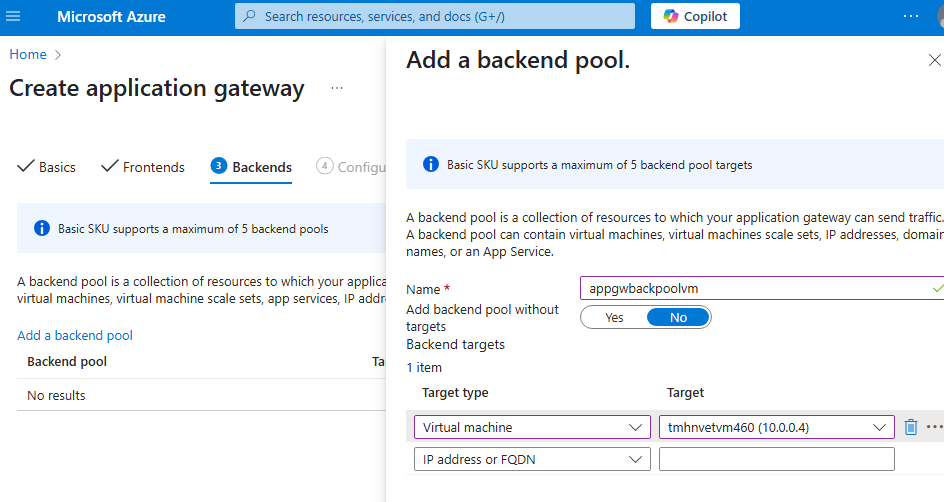The image size is (944, 502).
Task: Click the backend pool Name input field
Action: tap(754, 288)
